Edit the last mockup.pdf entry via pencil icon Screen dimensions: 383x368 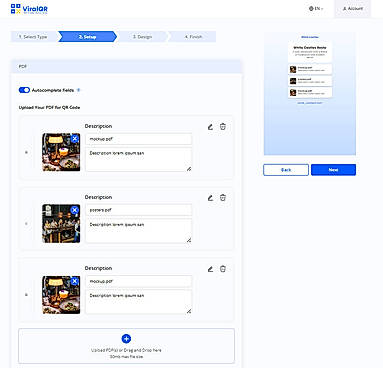pyautogui.click(x=210, y=269)
